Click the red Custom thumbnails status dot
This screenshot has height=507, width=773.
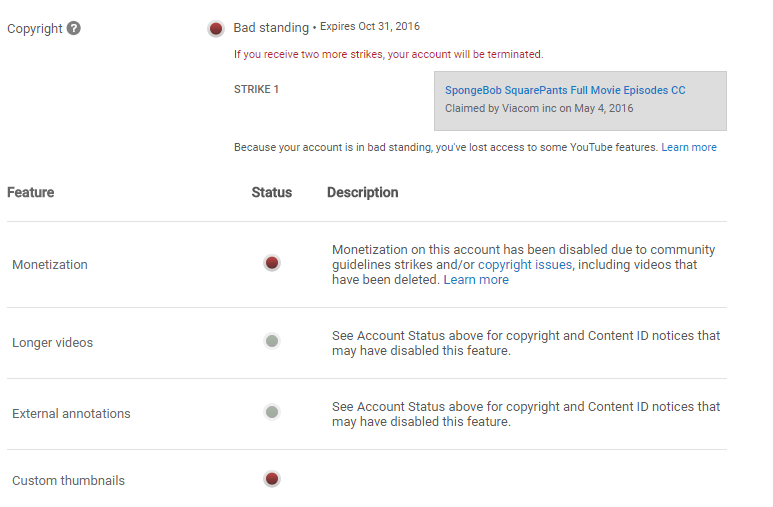[x=272, y=478]
